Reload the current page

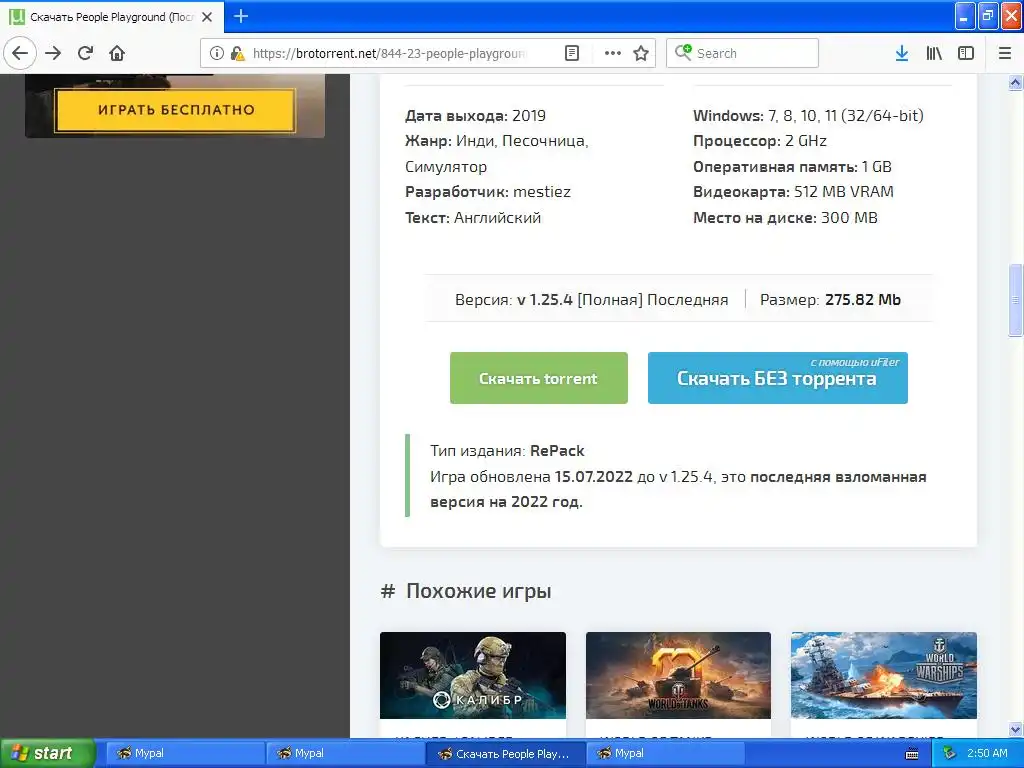tap(86, 54)
